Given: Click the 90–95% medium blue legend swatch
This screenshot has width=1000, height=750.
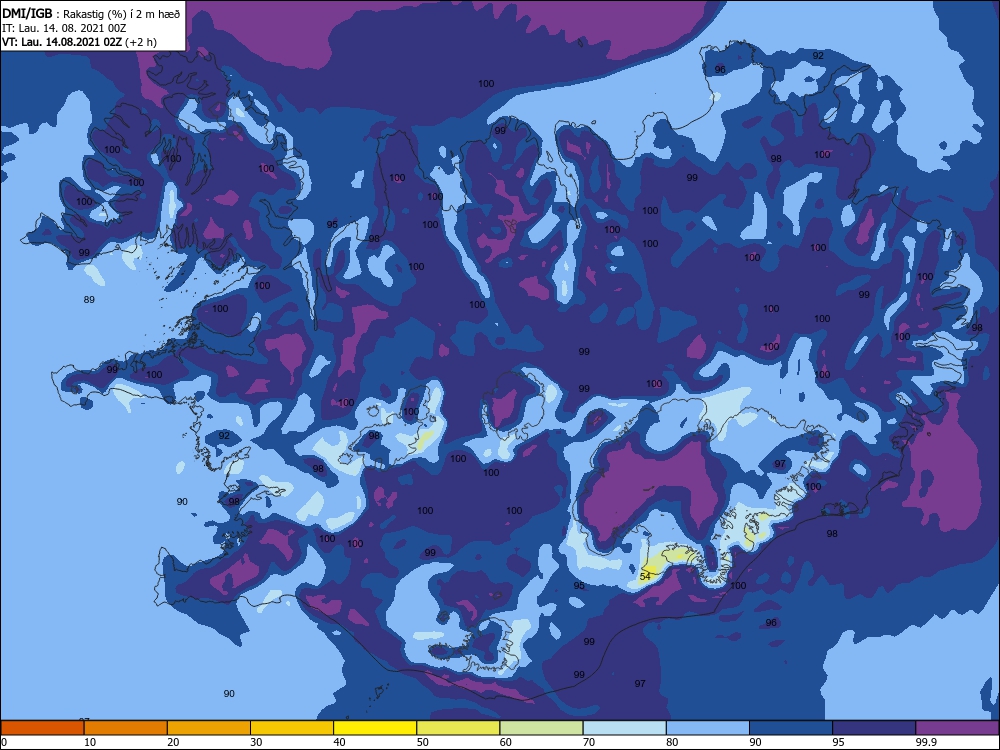Looking at the screenshot, I should coord(791,728).
